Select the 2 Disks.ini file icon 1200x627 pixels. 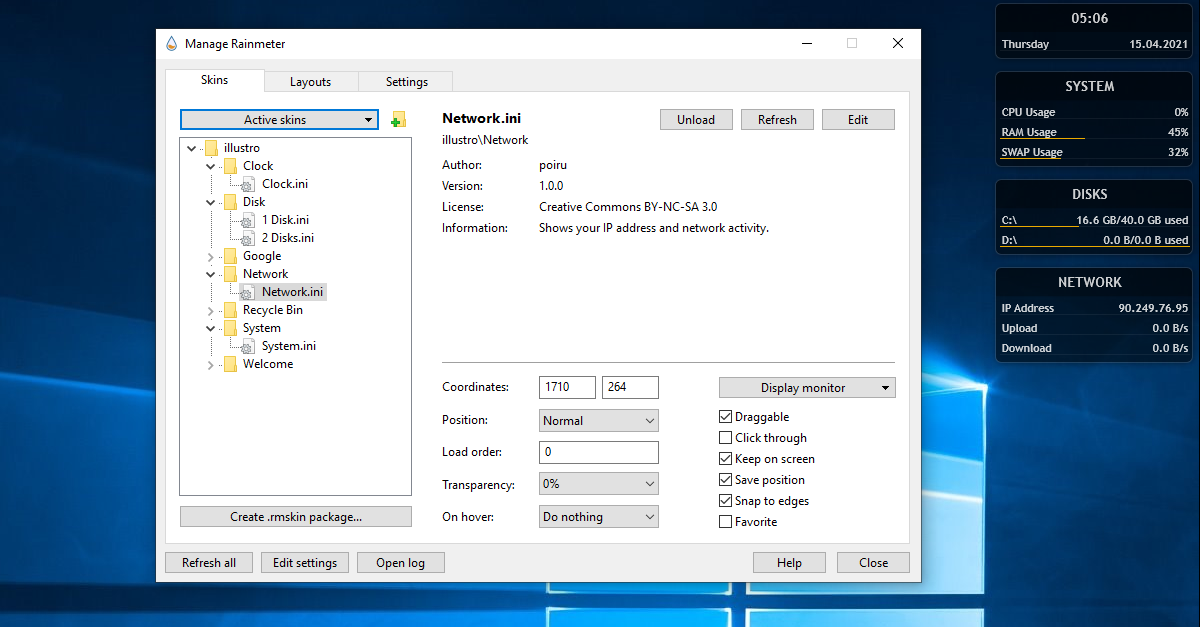tap(248, 238)
